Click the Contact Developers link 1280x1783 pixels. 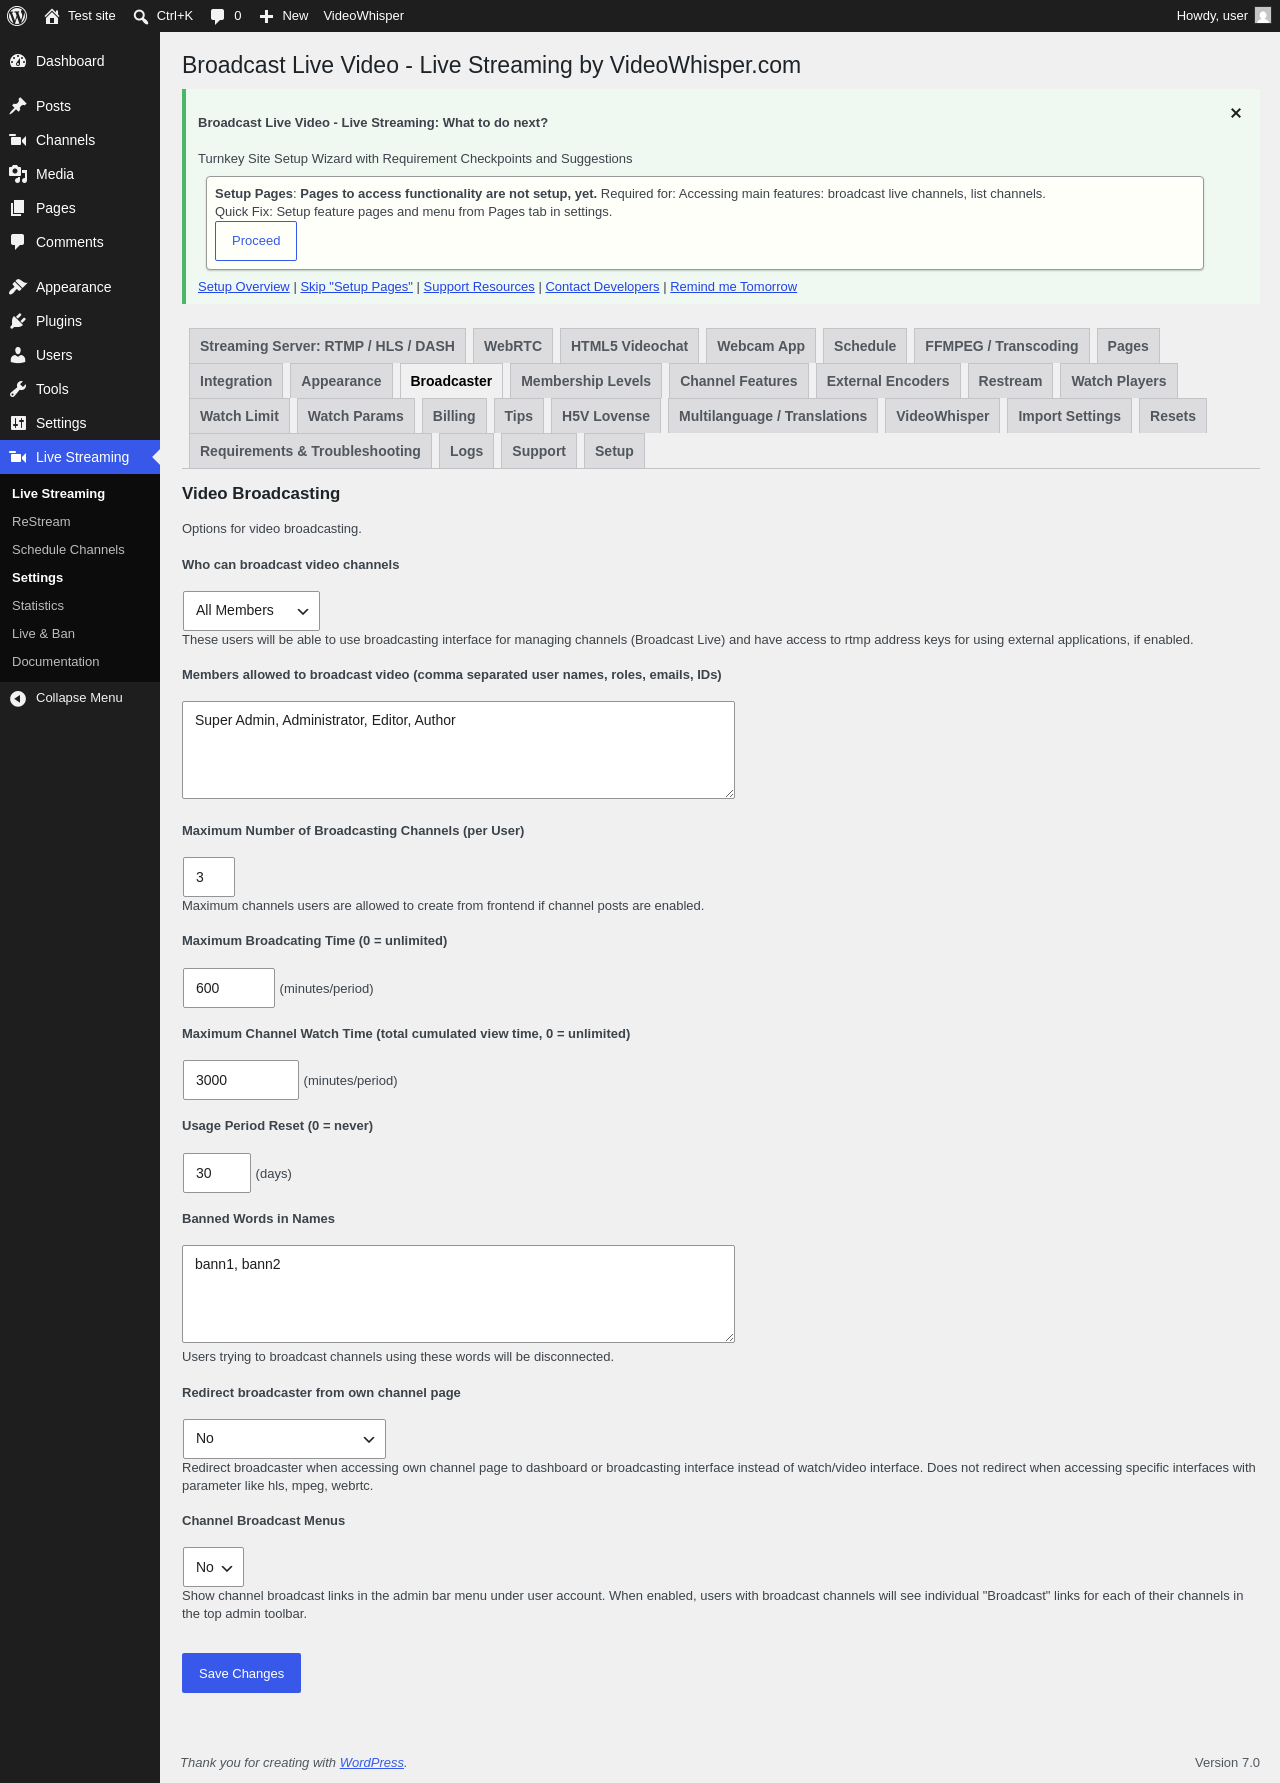point(603,287)
